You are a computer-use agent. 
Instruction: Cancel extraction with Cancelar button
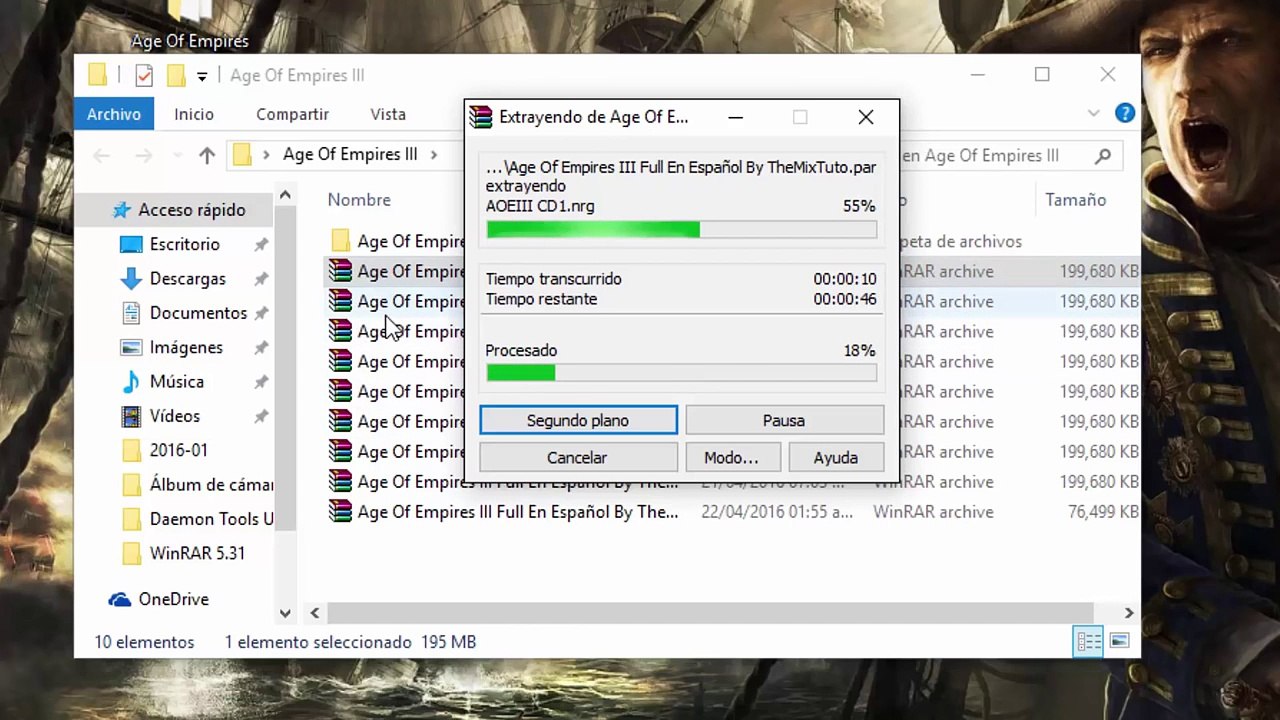tap(577, 457)
